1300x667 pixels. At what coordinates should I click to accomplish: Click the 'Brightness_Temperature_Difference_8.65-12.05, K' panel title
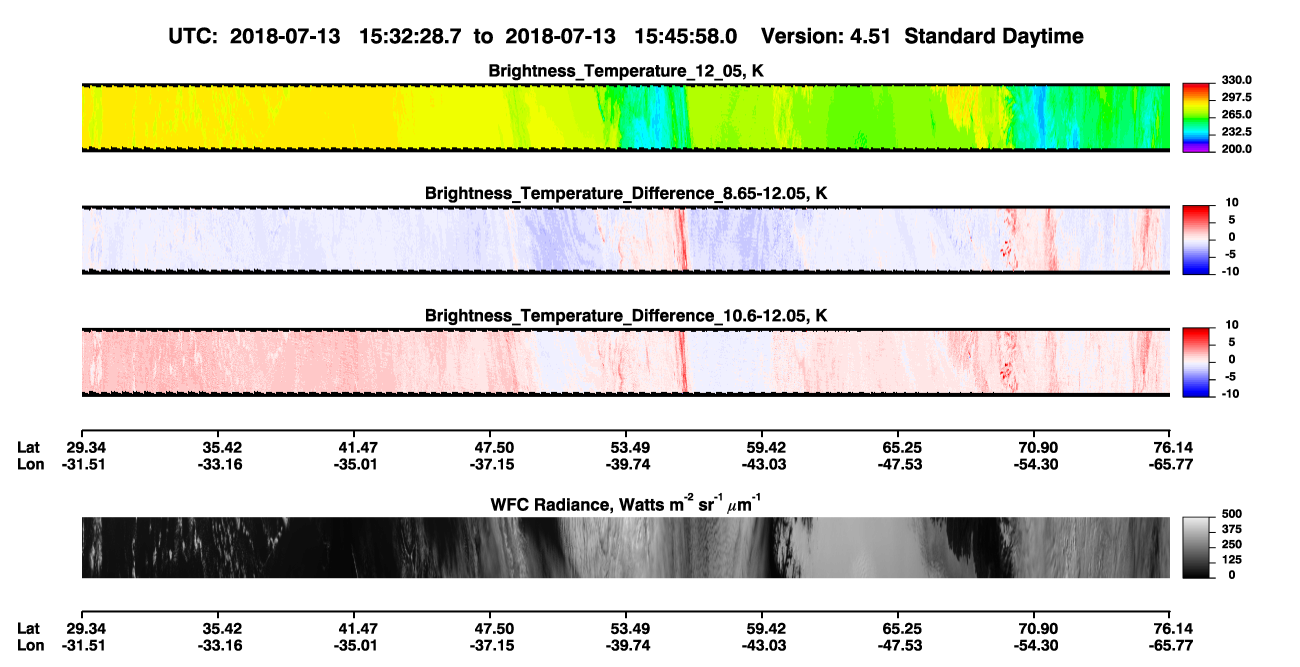point(626,193)
